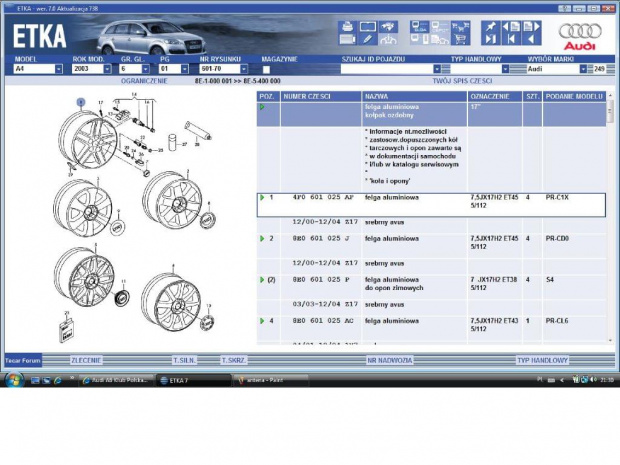This screenshot has height=465, width=620.
Task: Click the faded icon under the handshake
Action: (x=388, y=39)
